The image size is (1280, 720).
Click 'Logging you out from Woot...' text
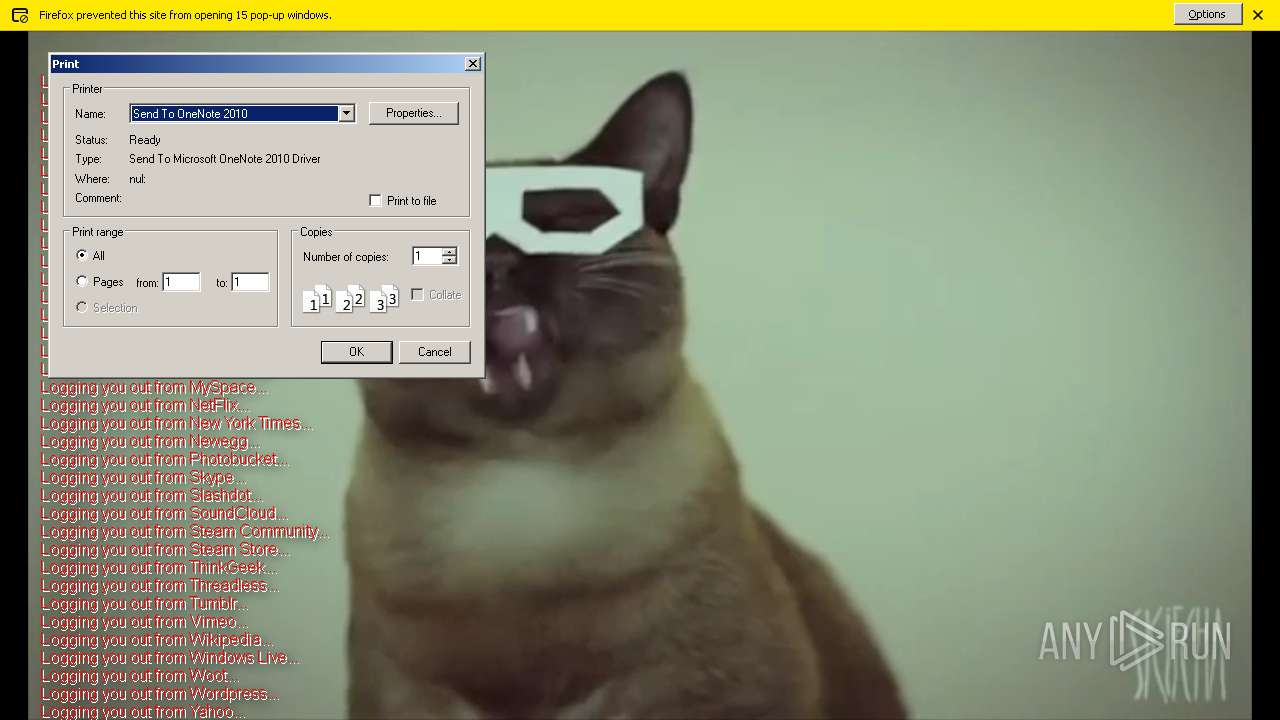coord(140,676)
